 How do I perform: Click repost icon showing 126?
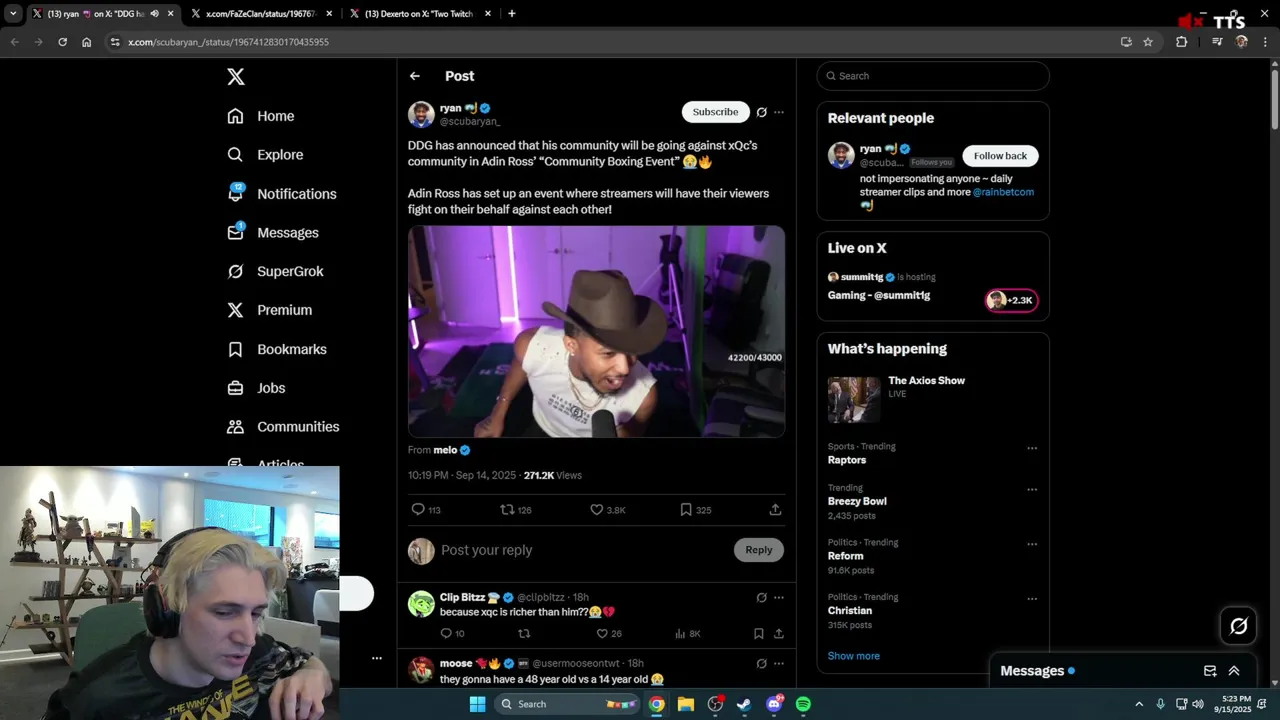point(515,510)
